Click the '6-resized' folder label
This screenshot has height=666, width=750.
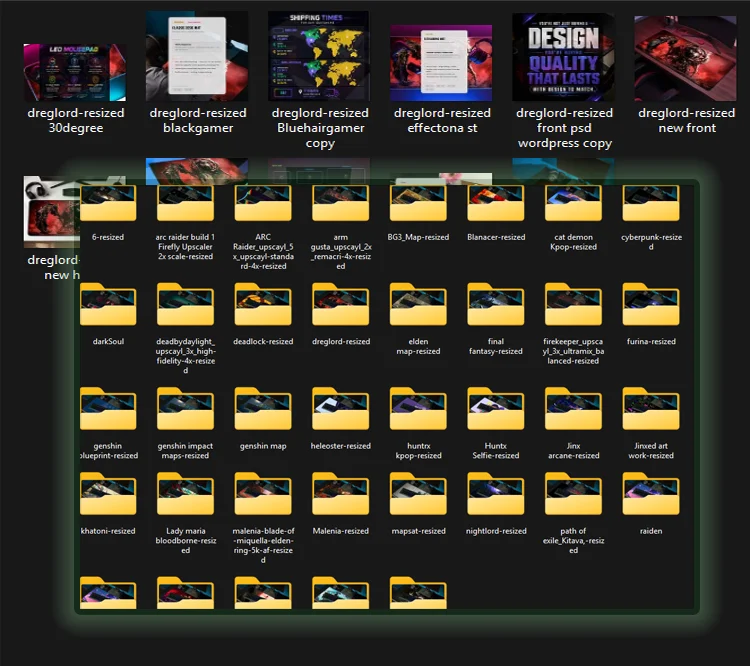point(108,237)
